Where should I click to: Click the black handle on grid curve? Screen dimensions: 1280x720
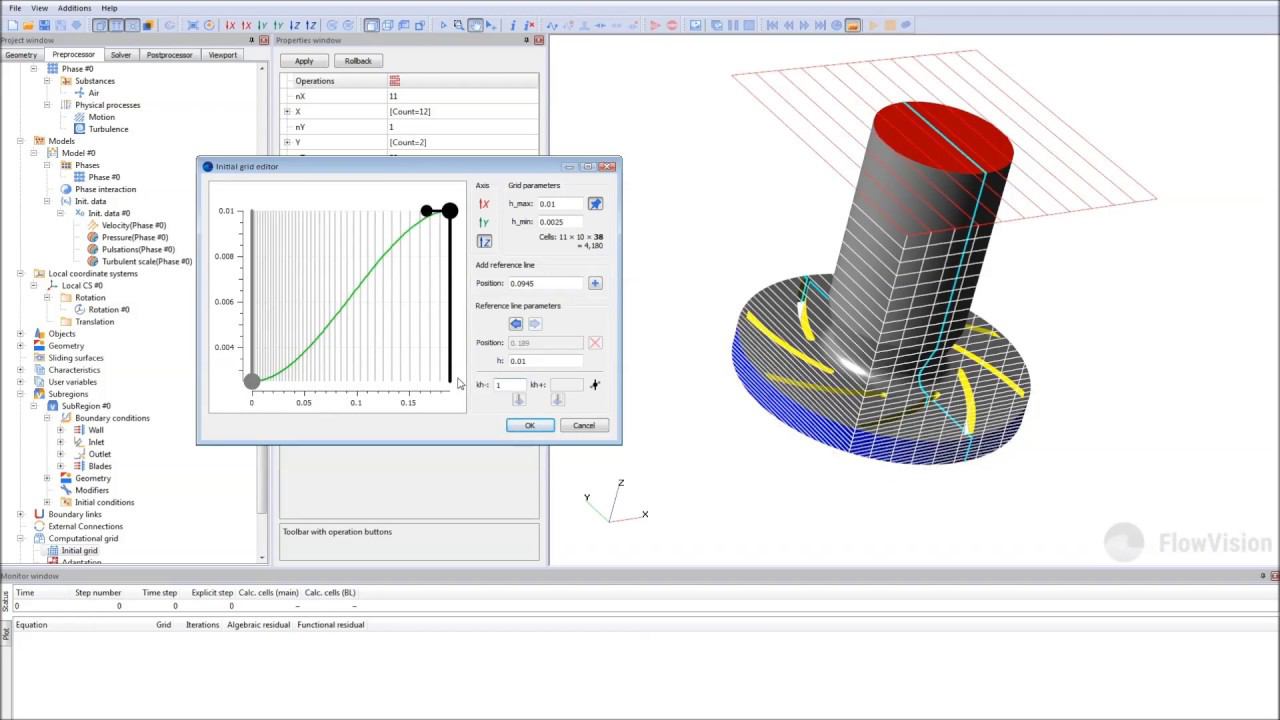[449, 211]
